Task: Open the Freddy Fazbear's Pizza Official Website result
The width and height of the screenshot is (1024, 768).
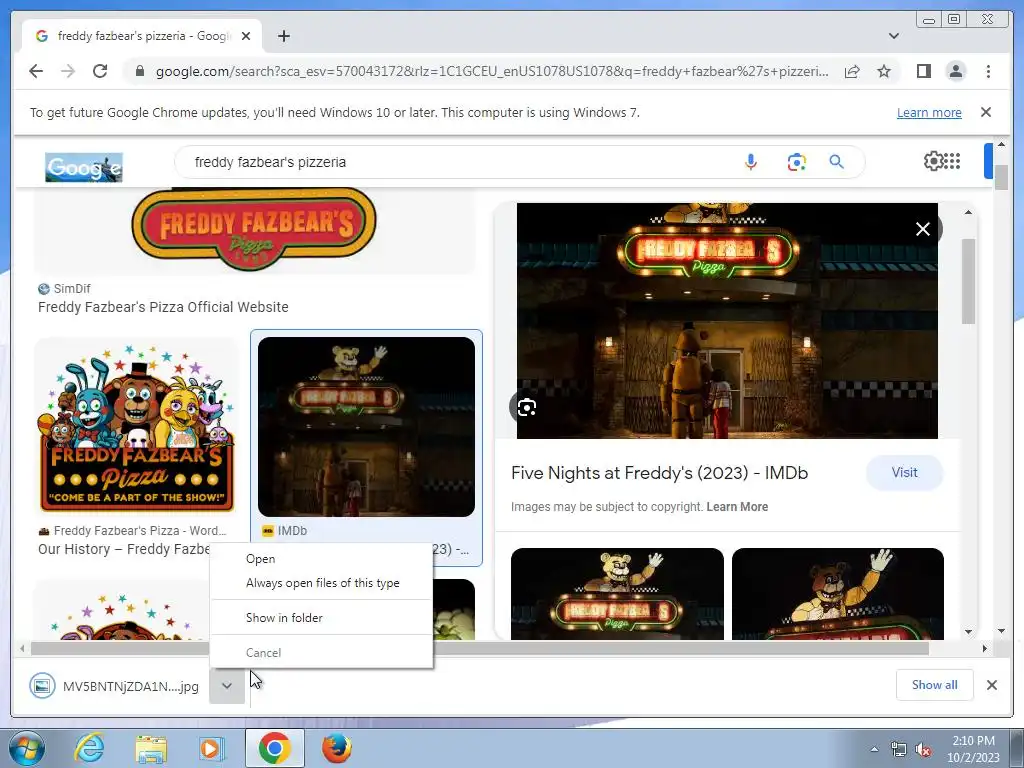Action: pyautogui.click(x=163, y=307)
